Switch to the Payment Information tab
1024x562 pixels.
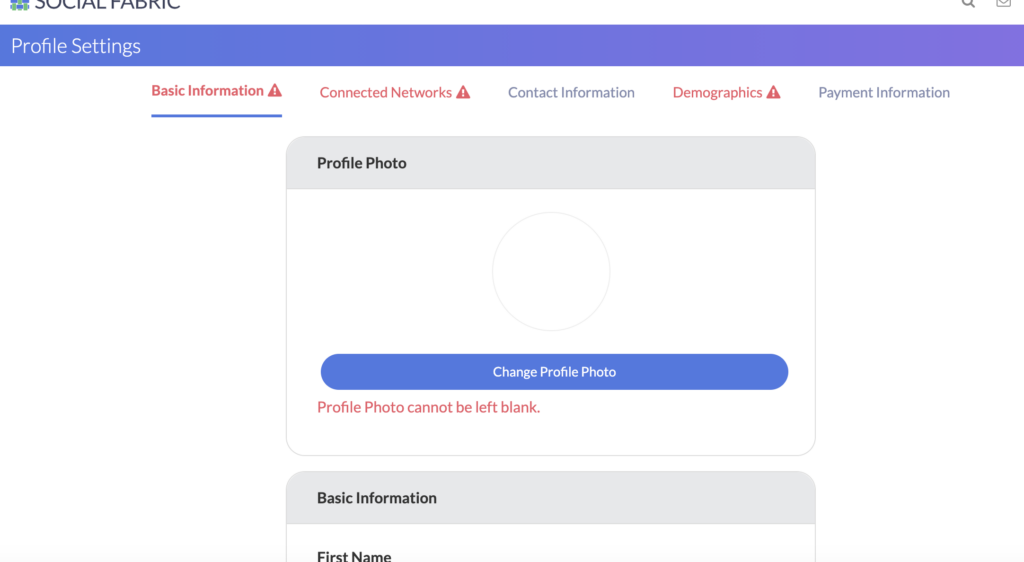pos(884,92)
